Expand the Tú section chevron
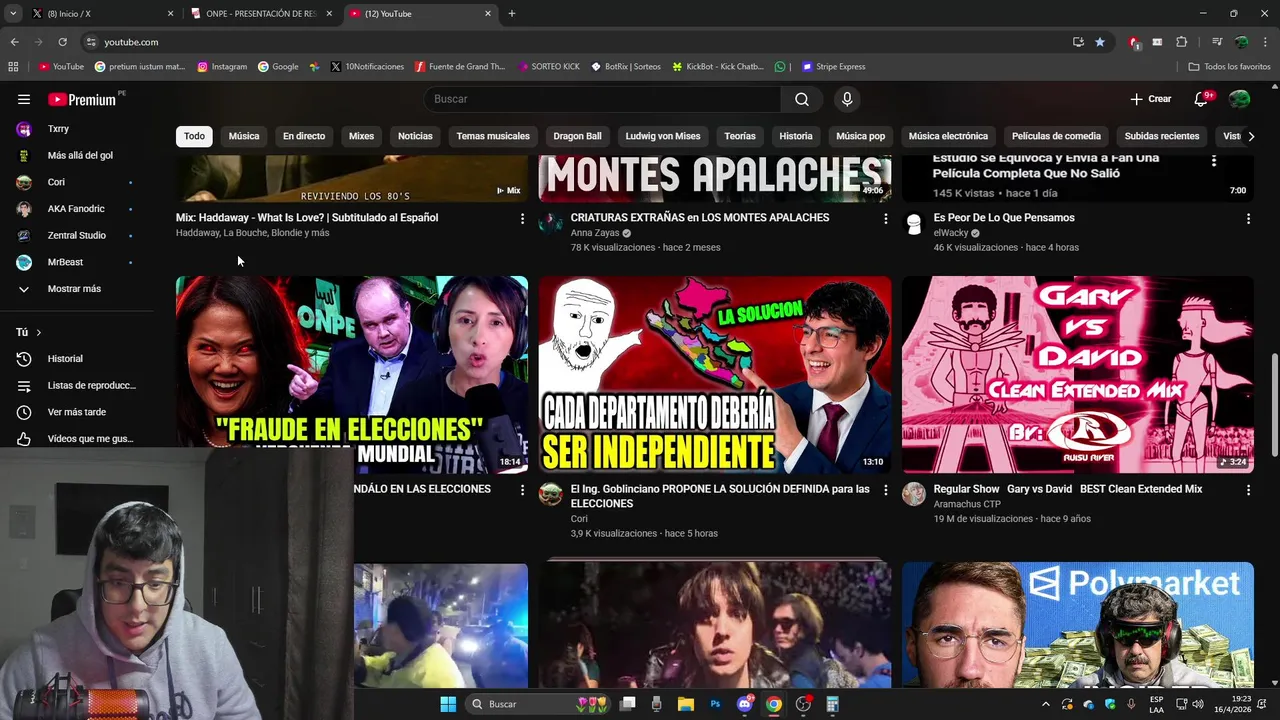 point(39,332)
